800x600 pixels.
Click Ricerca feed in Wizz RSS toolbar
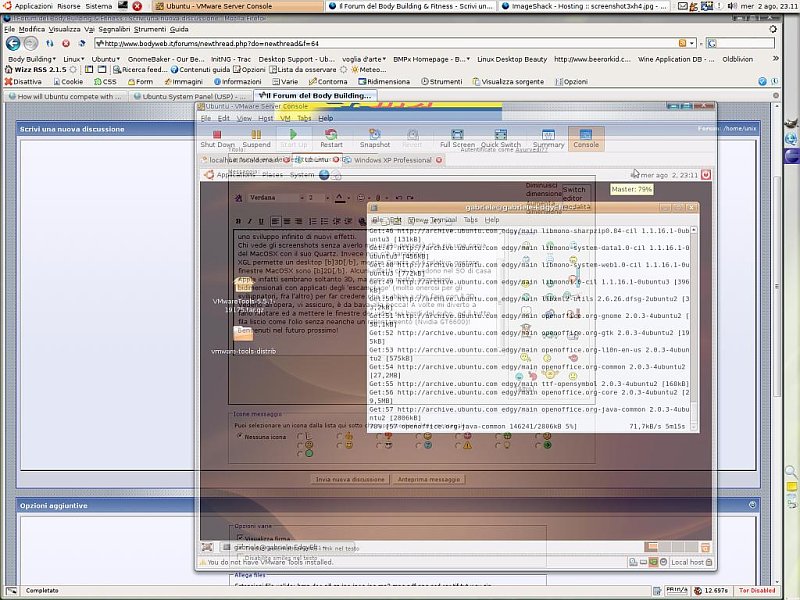coord(140,69)
